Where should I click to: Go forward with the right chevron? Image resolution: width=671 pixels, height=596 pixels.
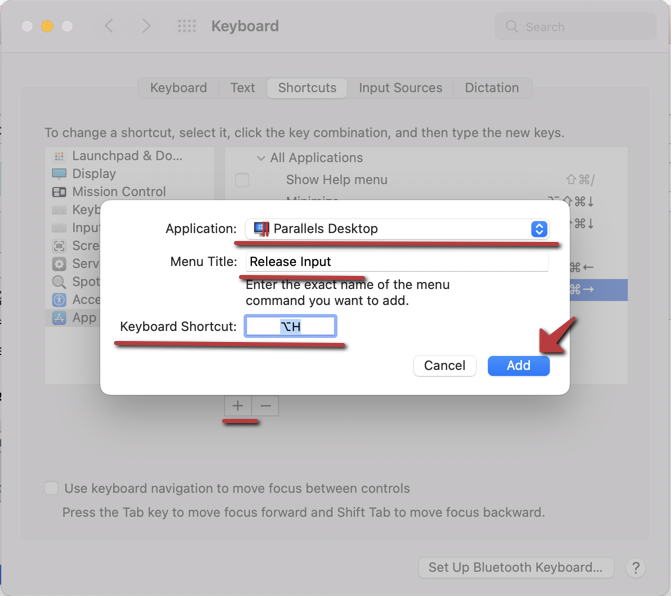pos(146,26)
